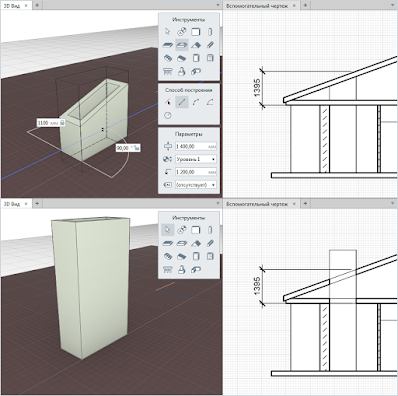Add new tab beside upper Вспомогательный чертеж
This screenshot has width=398, height=396.
click(x=305, y=5)
